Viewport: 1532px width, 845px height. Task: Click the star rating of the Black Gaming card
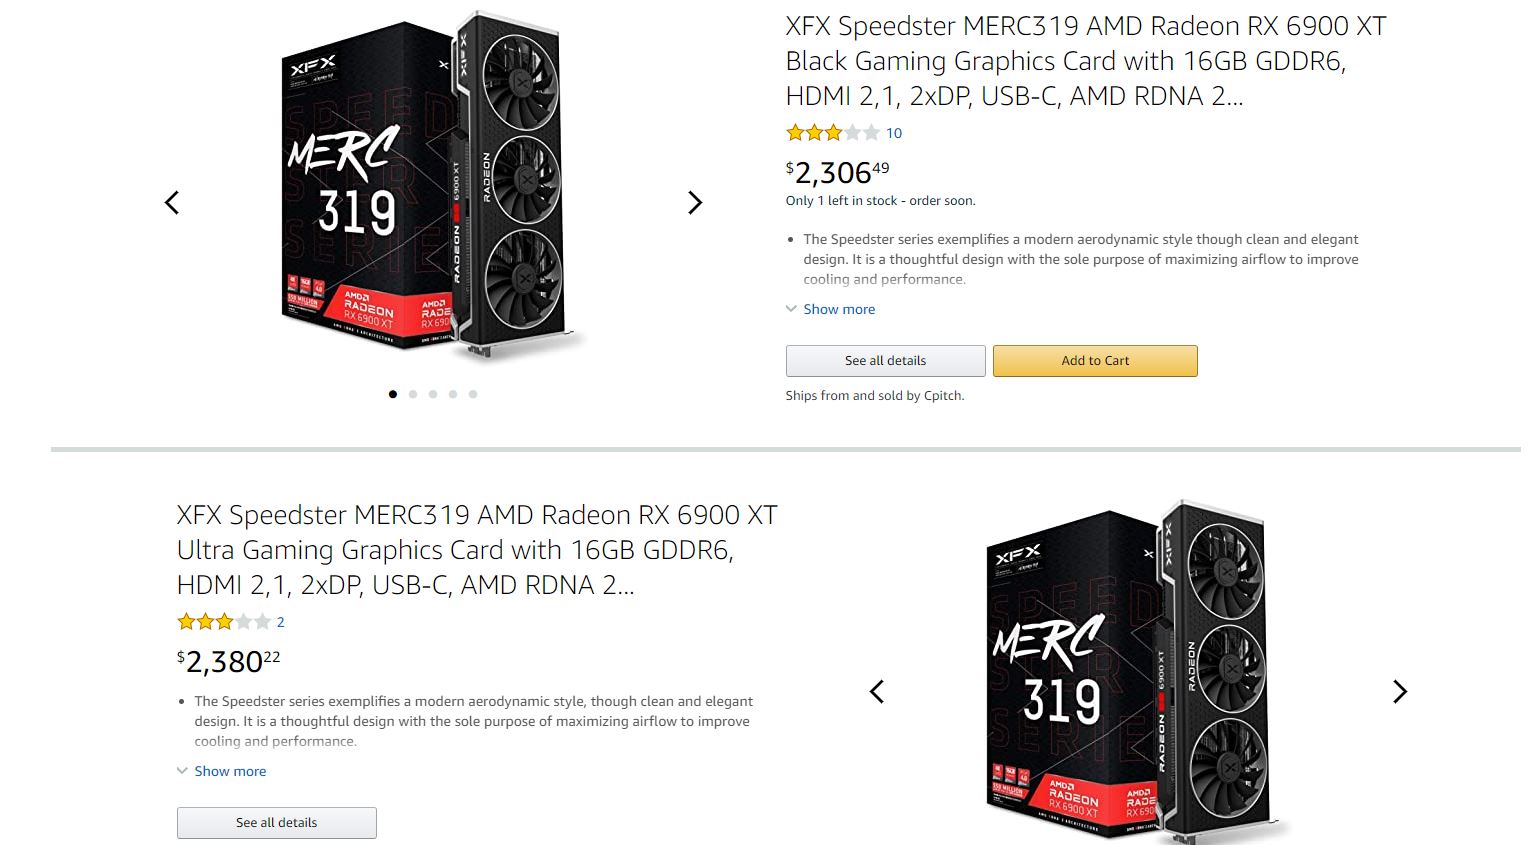point(832,133)
